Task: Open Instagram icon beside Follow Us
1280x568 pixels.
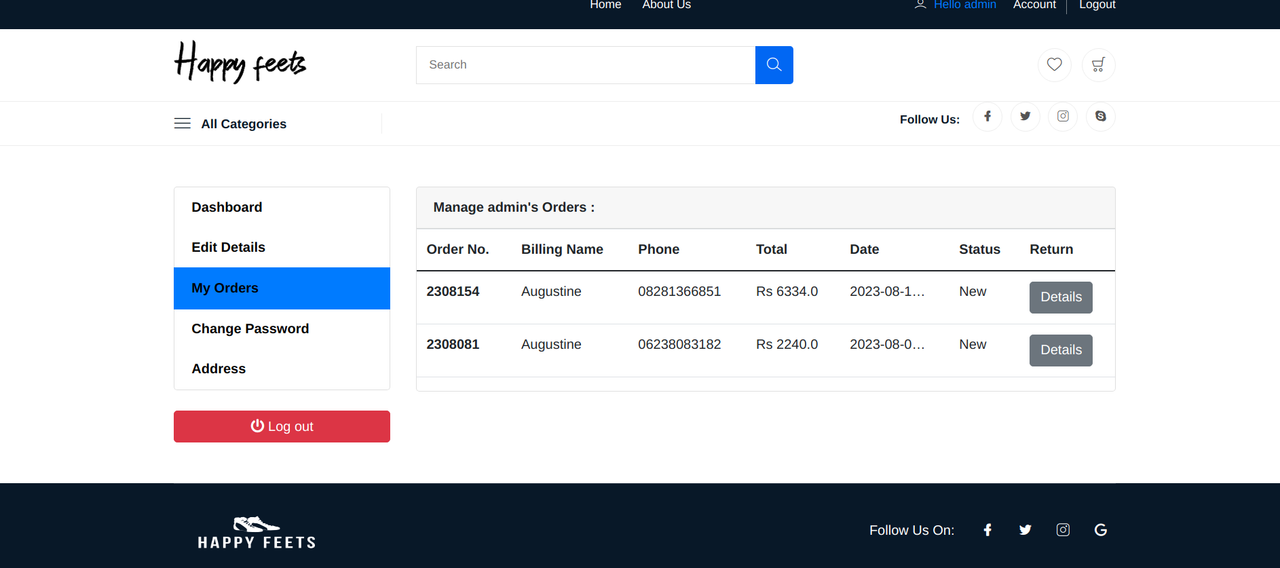Action: [x=1063, y=117]
